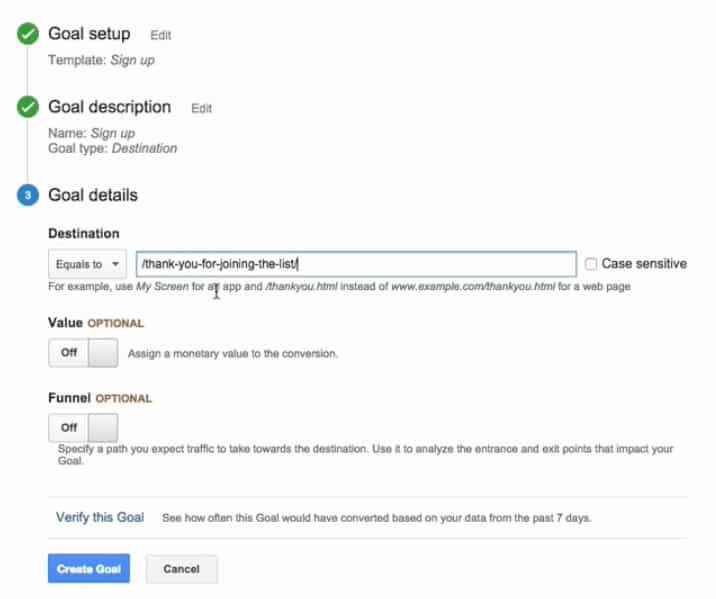
Task: Turn on the Funnel toggle
Action: pos(83,428)
